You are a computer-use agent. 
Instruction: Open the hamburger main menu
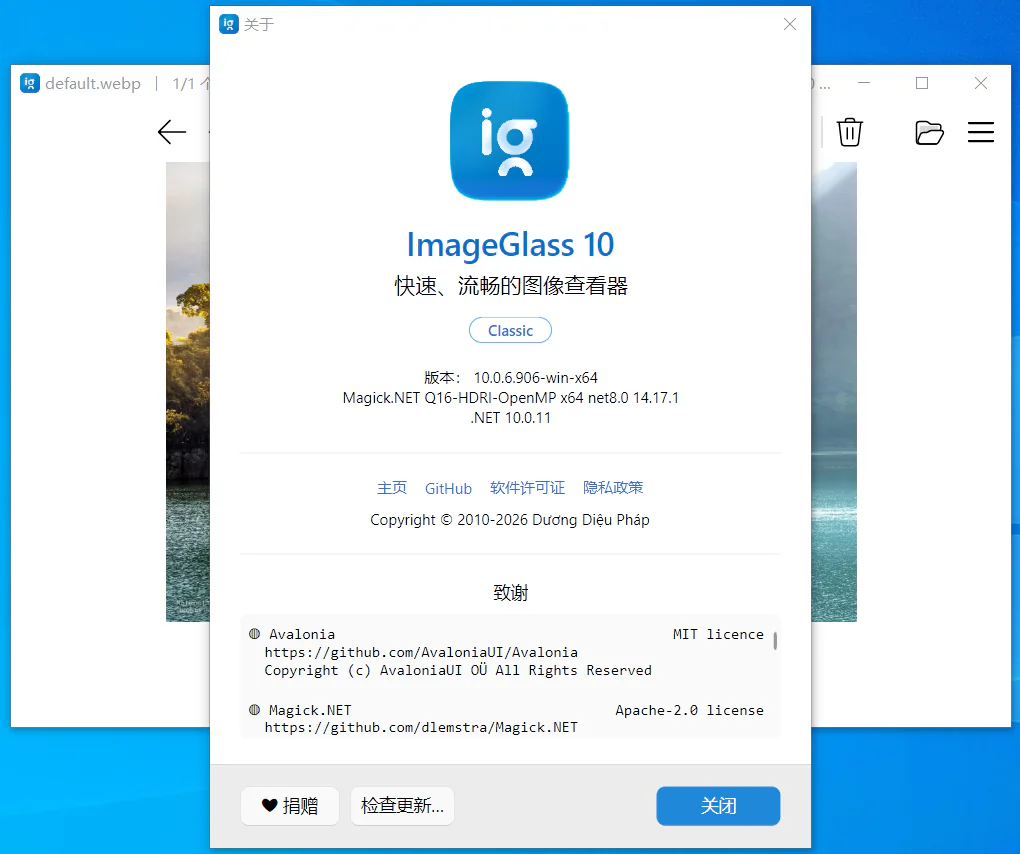click(980, 132)
